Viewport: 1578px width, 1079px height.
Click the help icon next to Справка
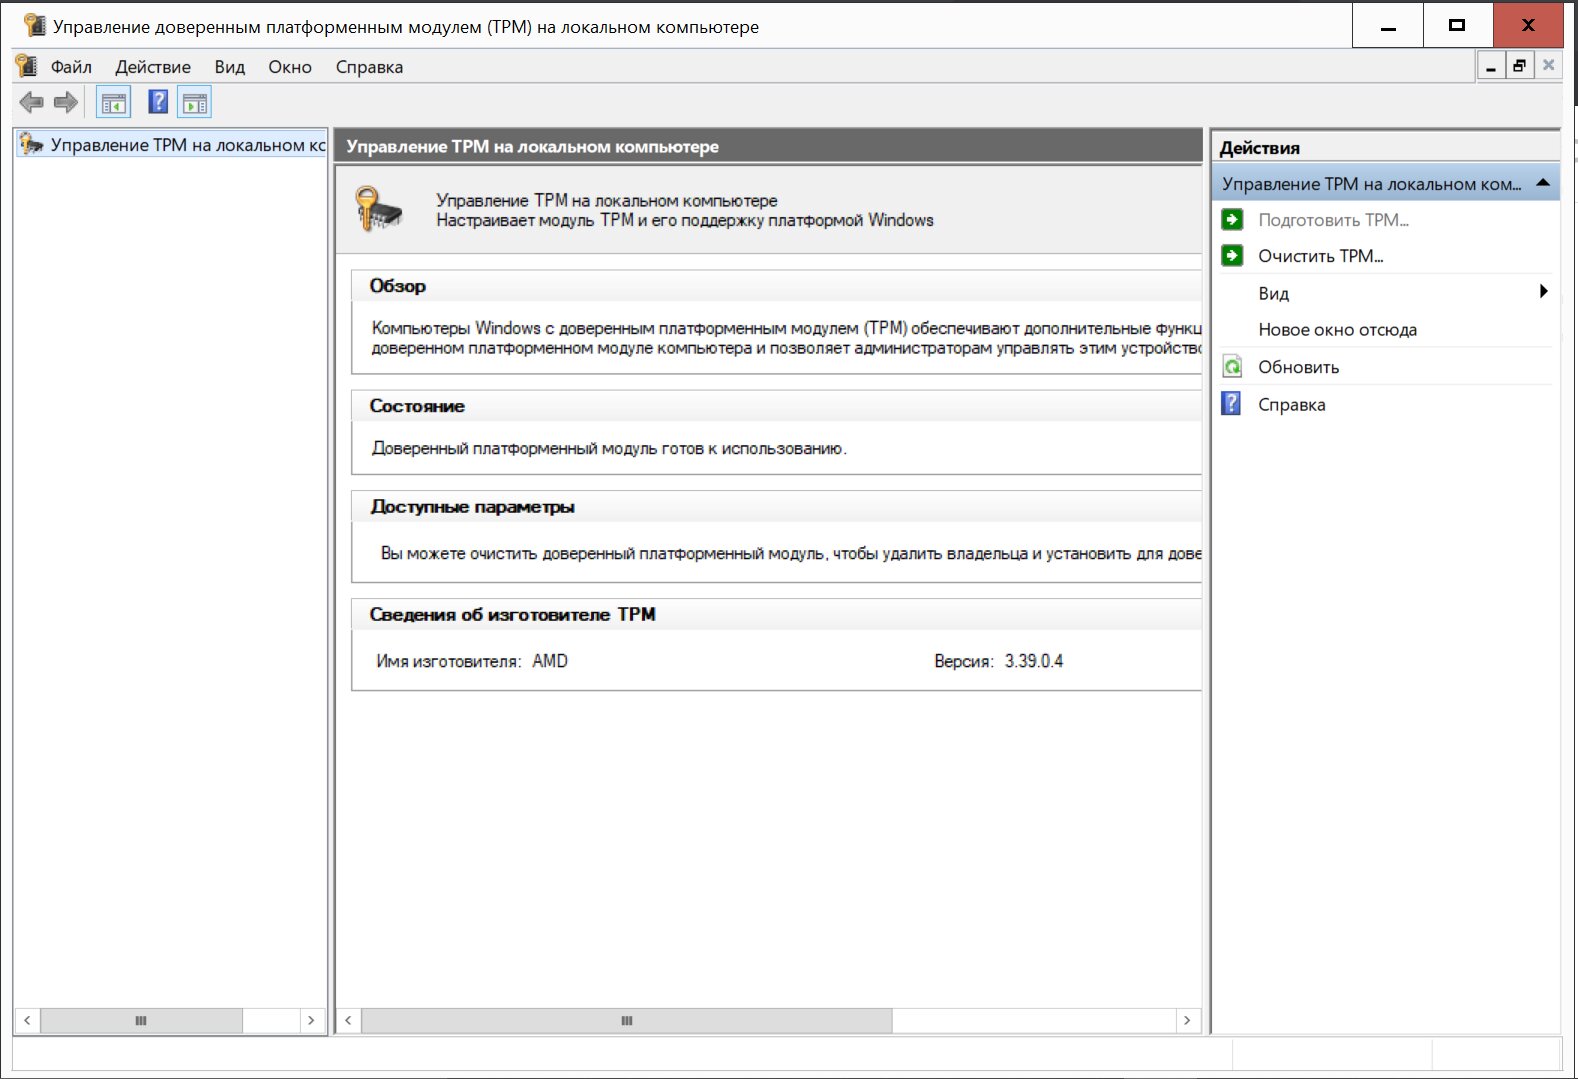point(1232,404)
